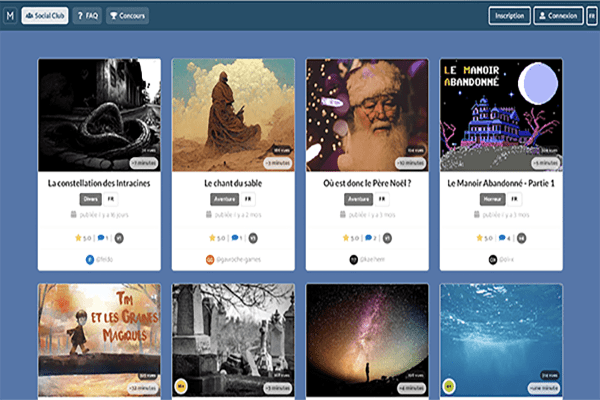600x400 pixels.
Task: Click title Le Manoir Abandonné - Partie 1
Action: tap(501, 183)
